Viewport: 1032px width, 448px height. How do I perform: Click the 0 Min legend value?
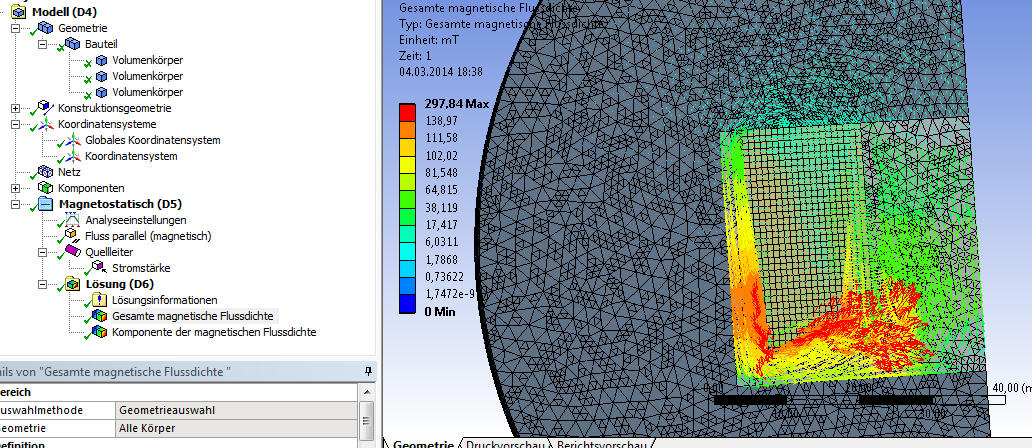coord(440,312)
